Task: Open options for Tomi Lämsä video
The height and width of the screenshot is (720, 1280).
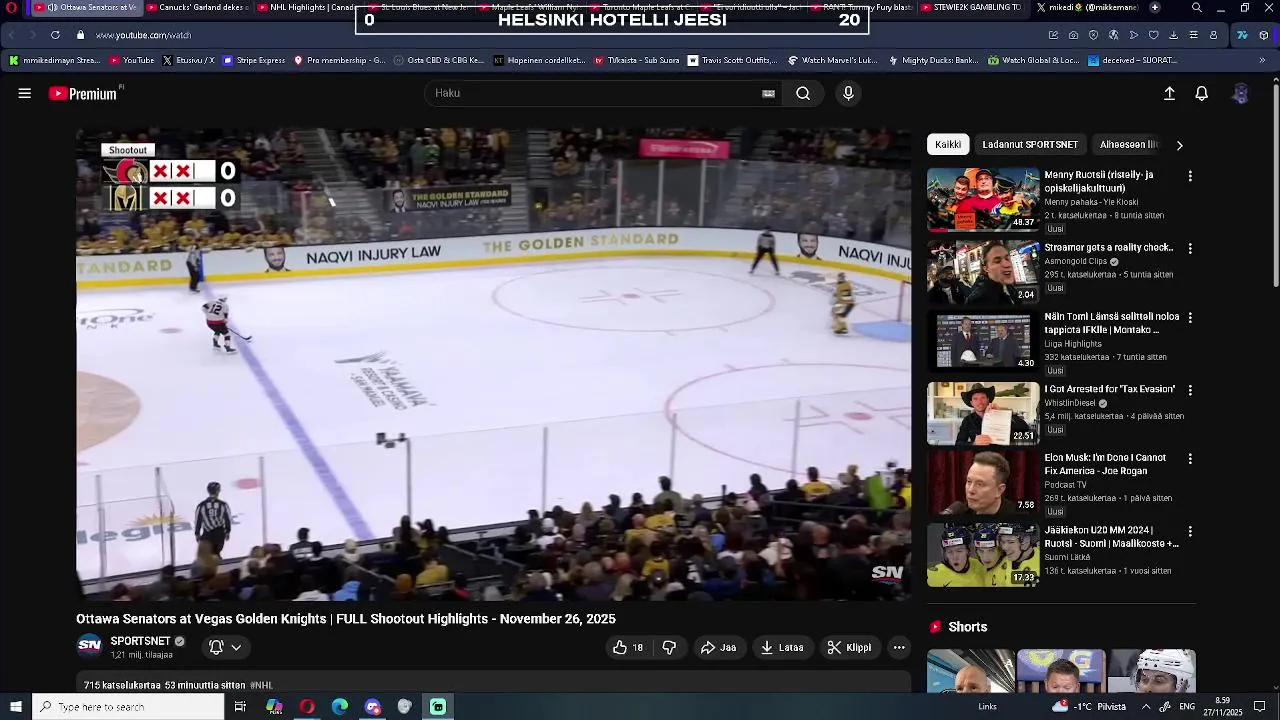Action: pos(1190,317)
